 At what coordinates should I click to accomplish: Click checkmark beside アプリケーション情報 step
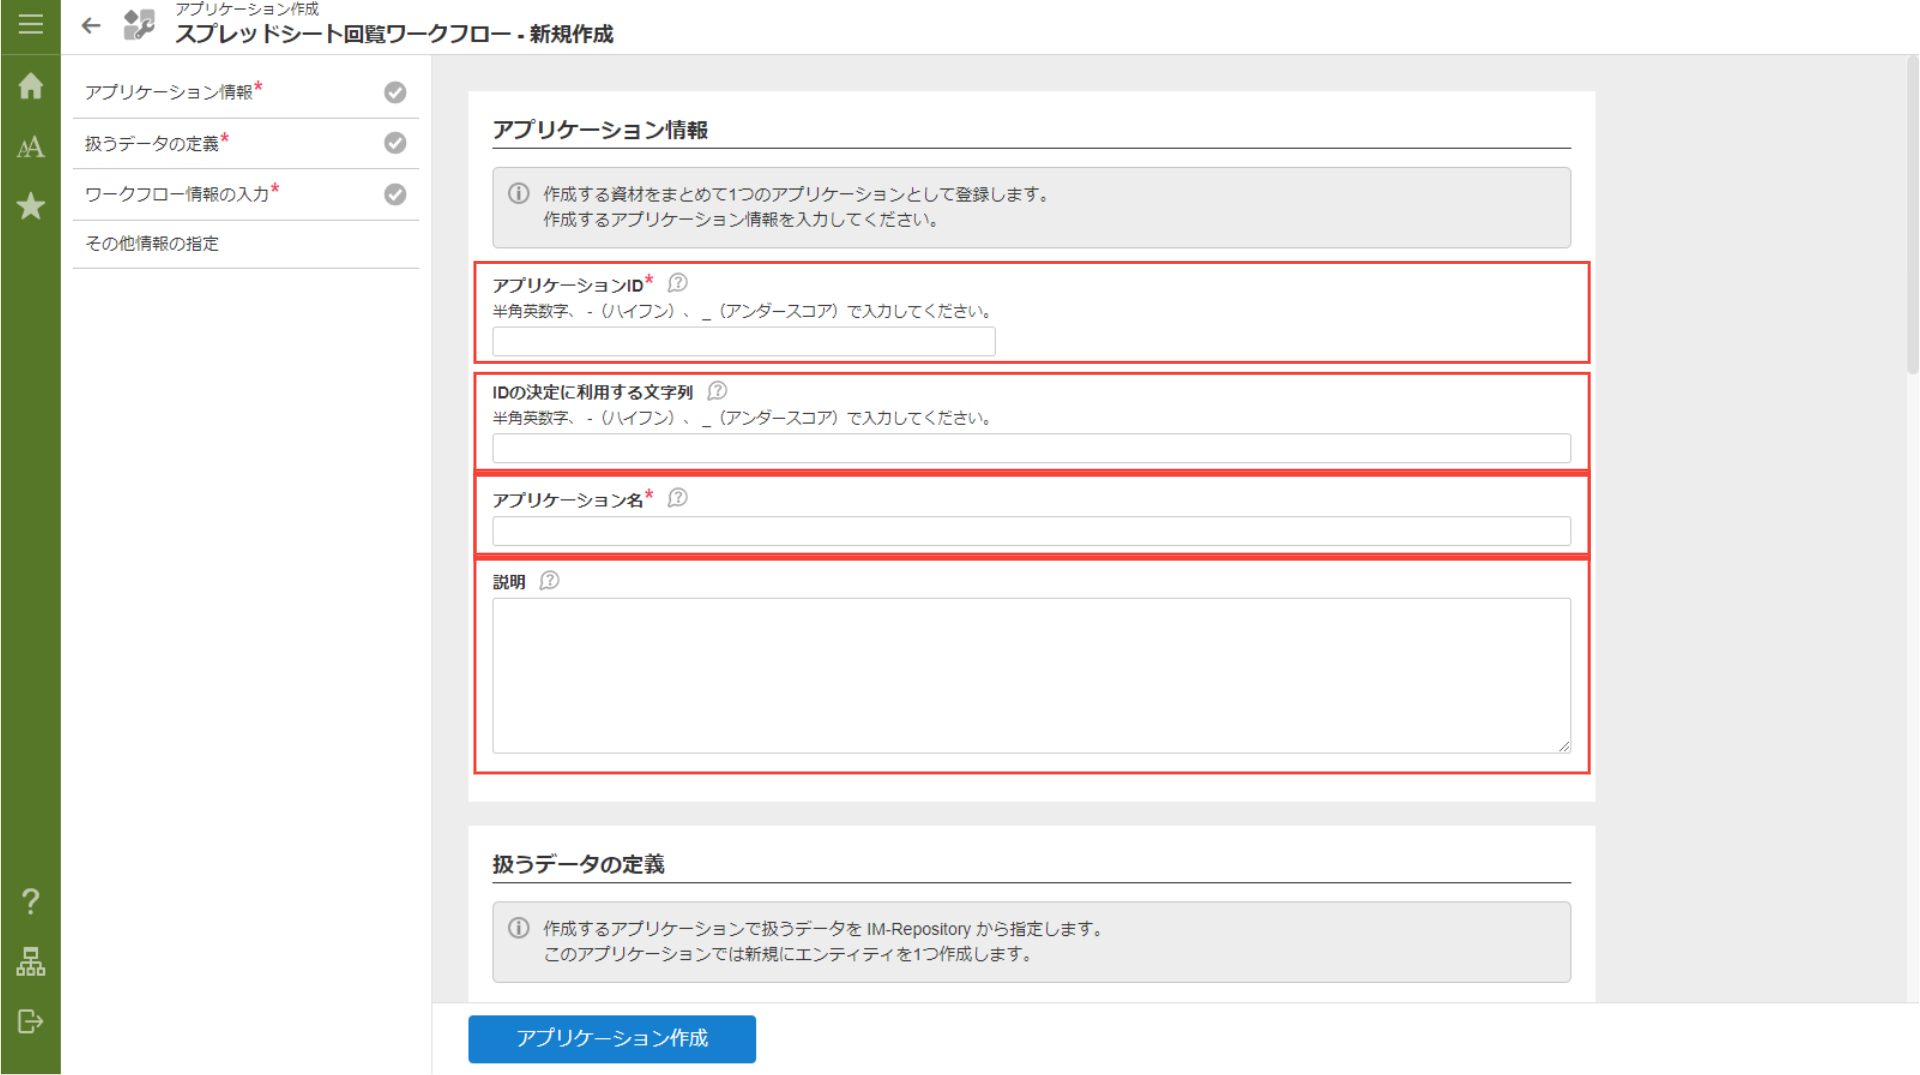coord(395,92)
